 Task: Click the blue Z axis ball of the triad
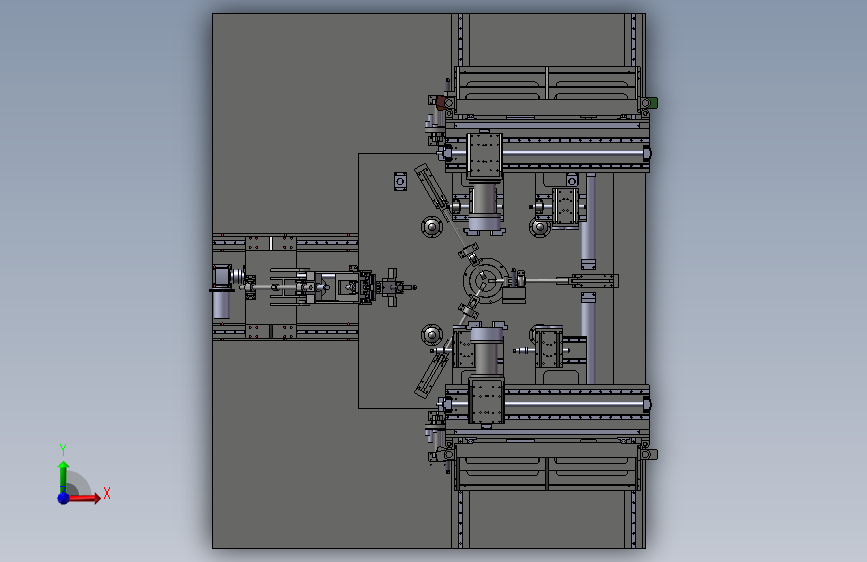click(64, 498)
